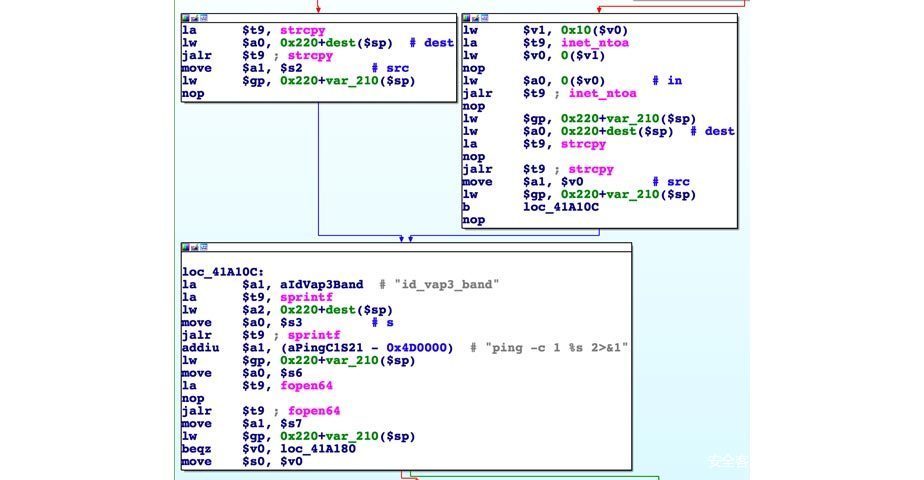Click the middle title icon on the loc_41A10C block
This screenshot has height=480, width=924.
tap(196, 247)
